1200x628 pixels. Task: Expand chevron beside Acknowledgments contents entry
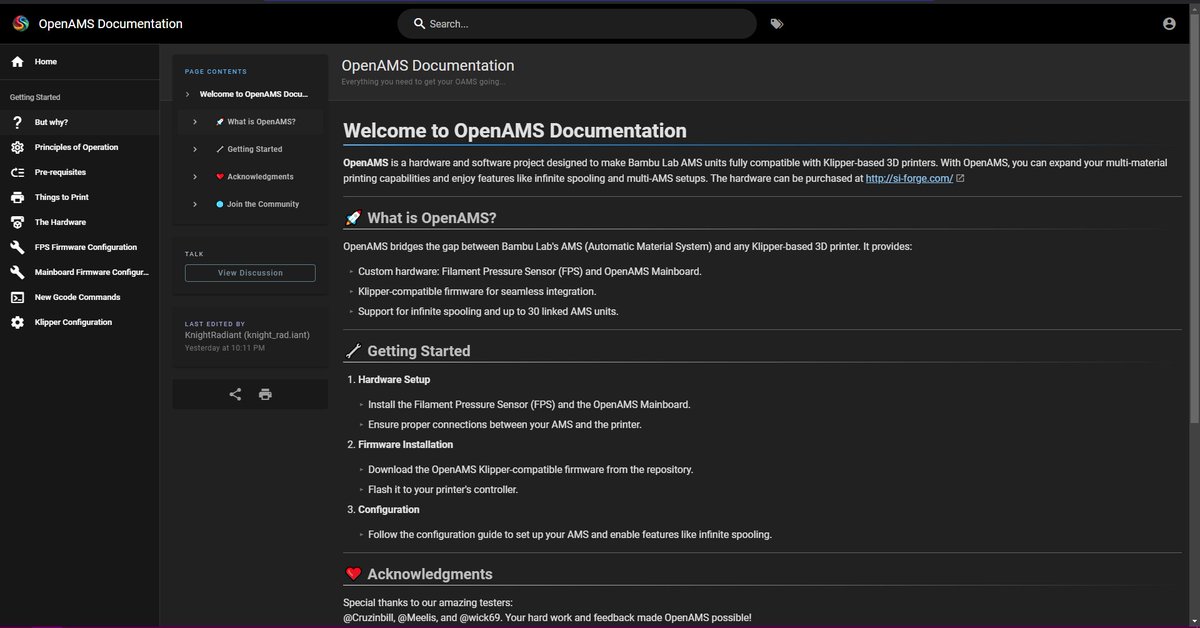click(x=195, y=177)
